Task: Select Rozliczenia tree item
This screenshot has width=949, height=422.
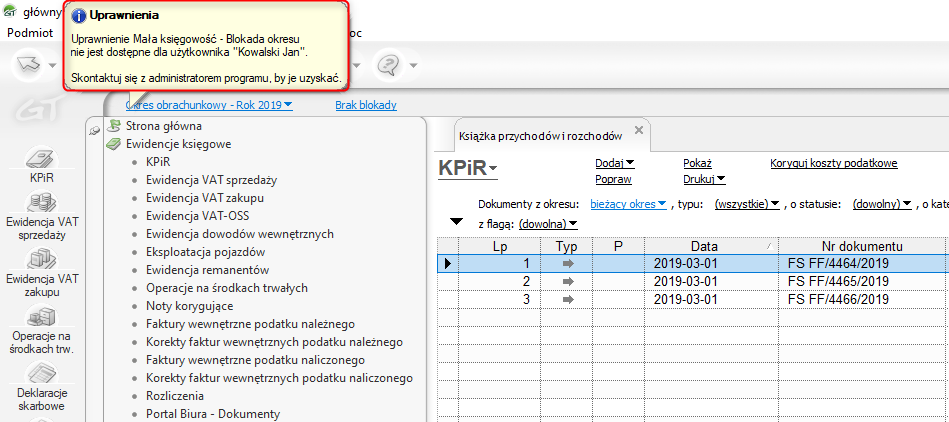Action: (175, 396)
